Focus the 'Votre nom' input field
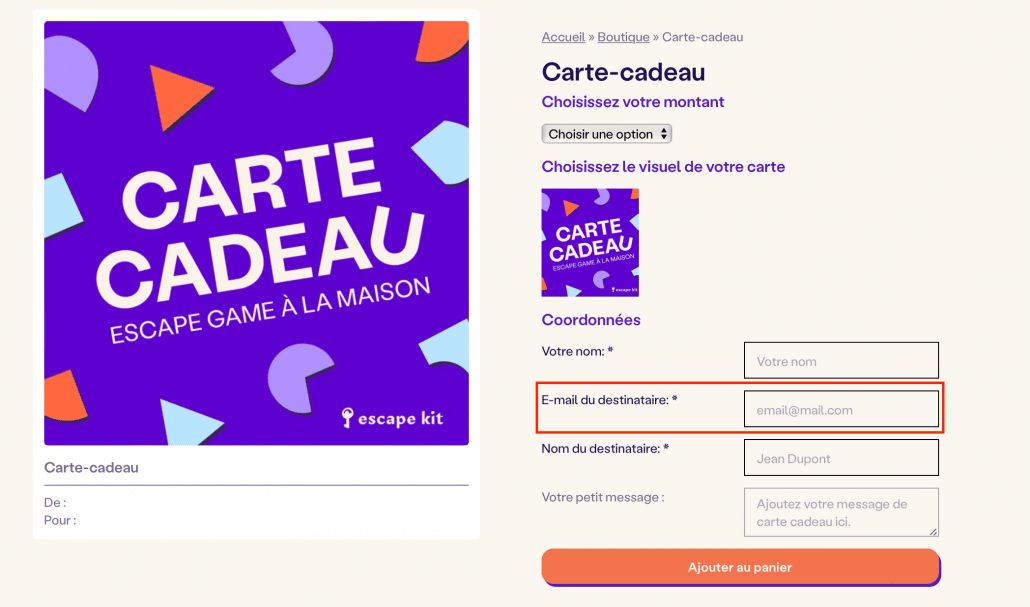 click(841, 361)
